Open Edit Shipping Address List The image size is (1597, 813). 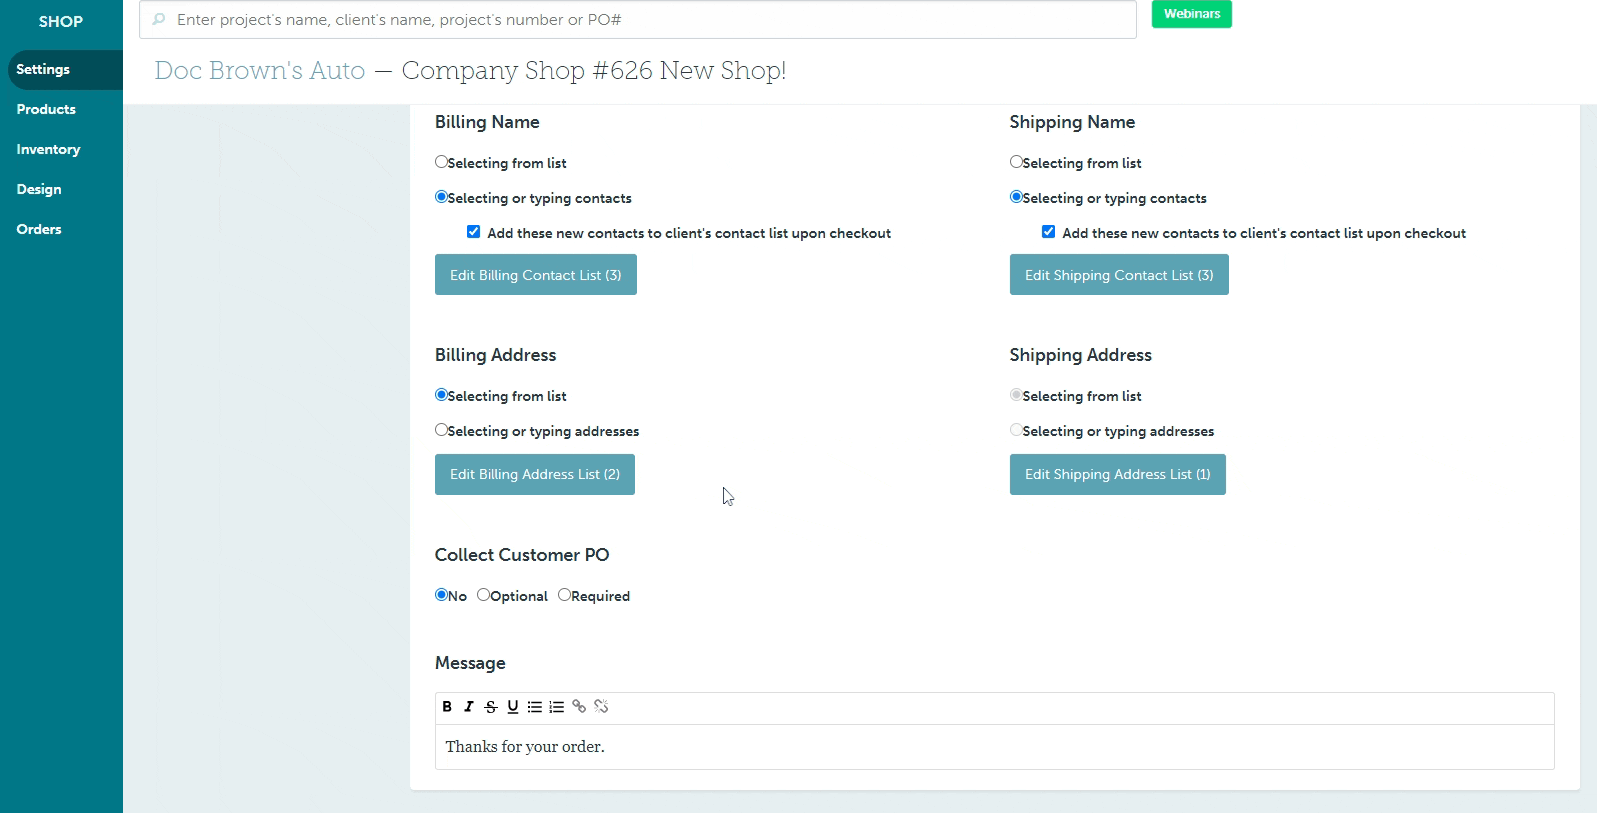[x=1117, y=474]
